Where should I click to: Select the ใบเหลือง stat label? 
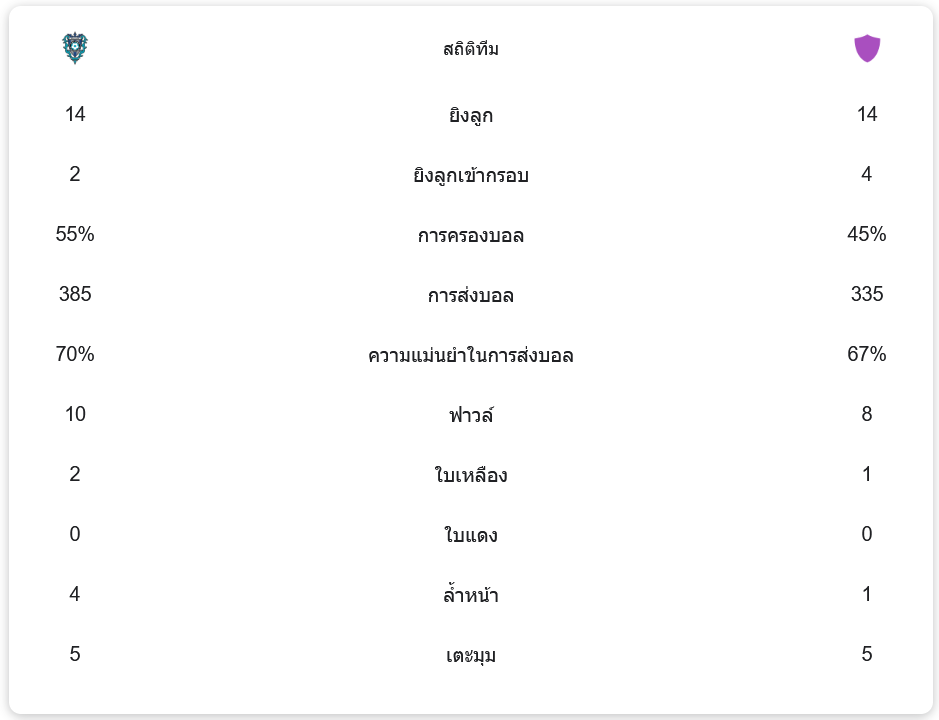471,475
